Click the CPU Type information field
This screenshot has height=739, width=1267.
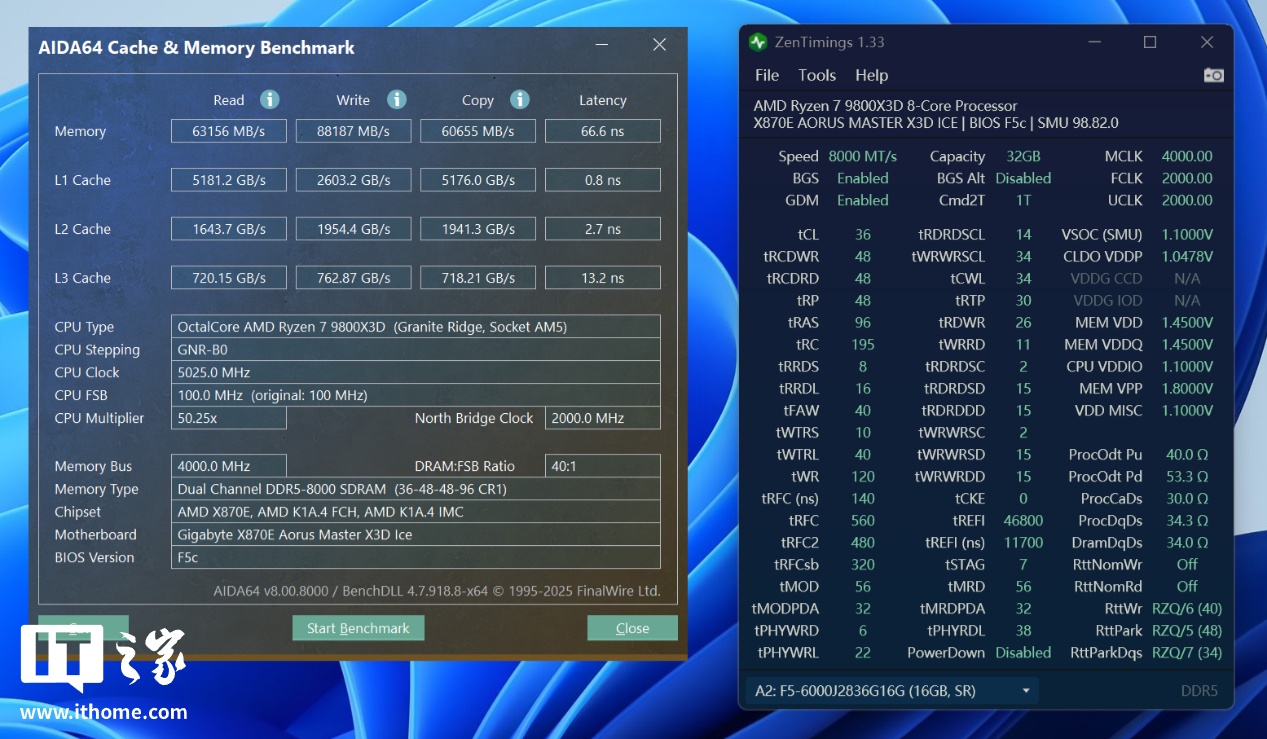[x=415, y=327]
